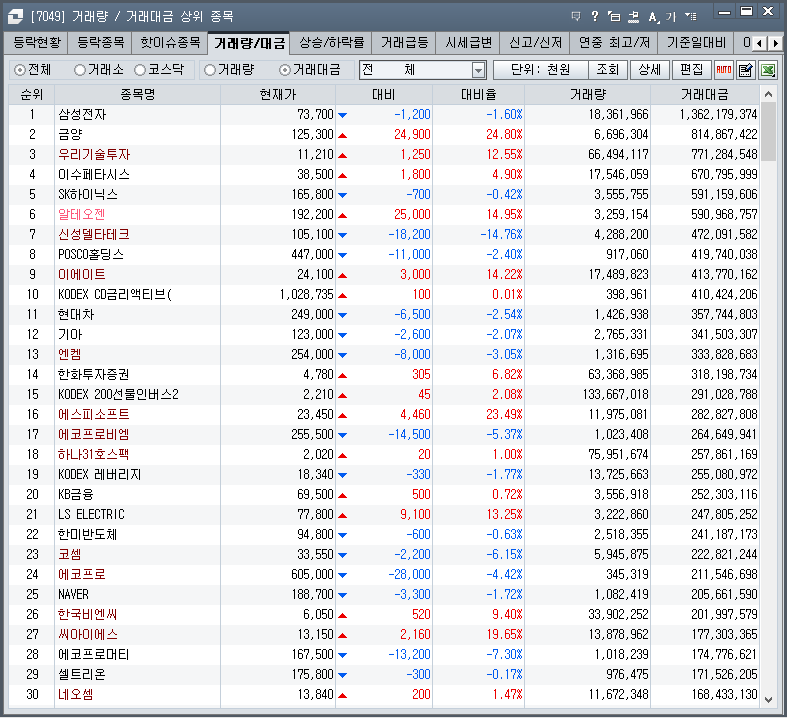Select 에코프로비엠 stock name

[94, 435]
